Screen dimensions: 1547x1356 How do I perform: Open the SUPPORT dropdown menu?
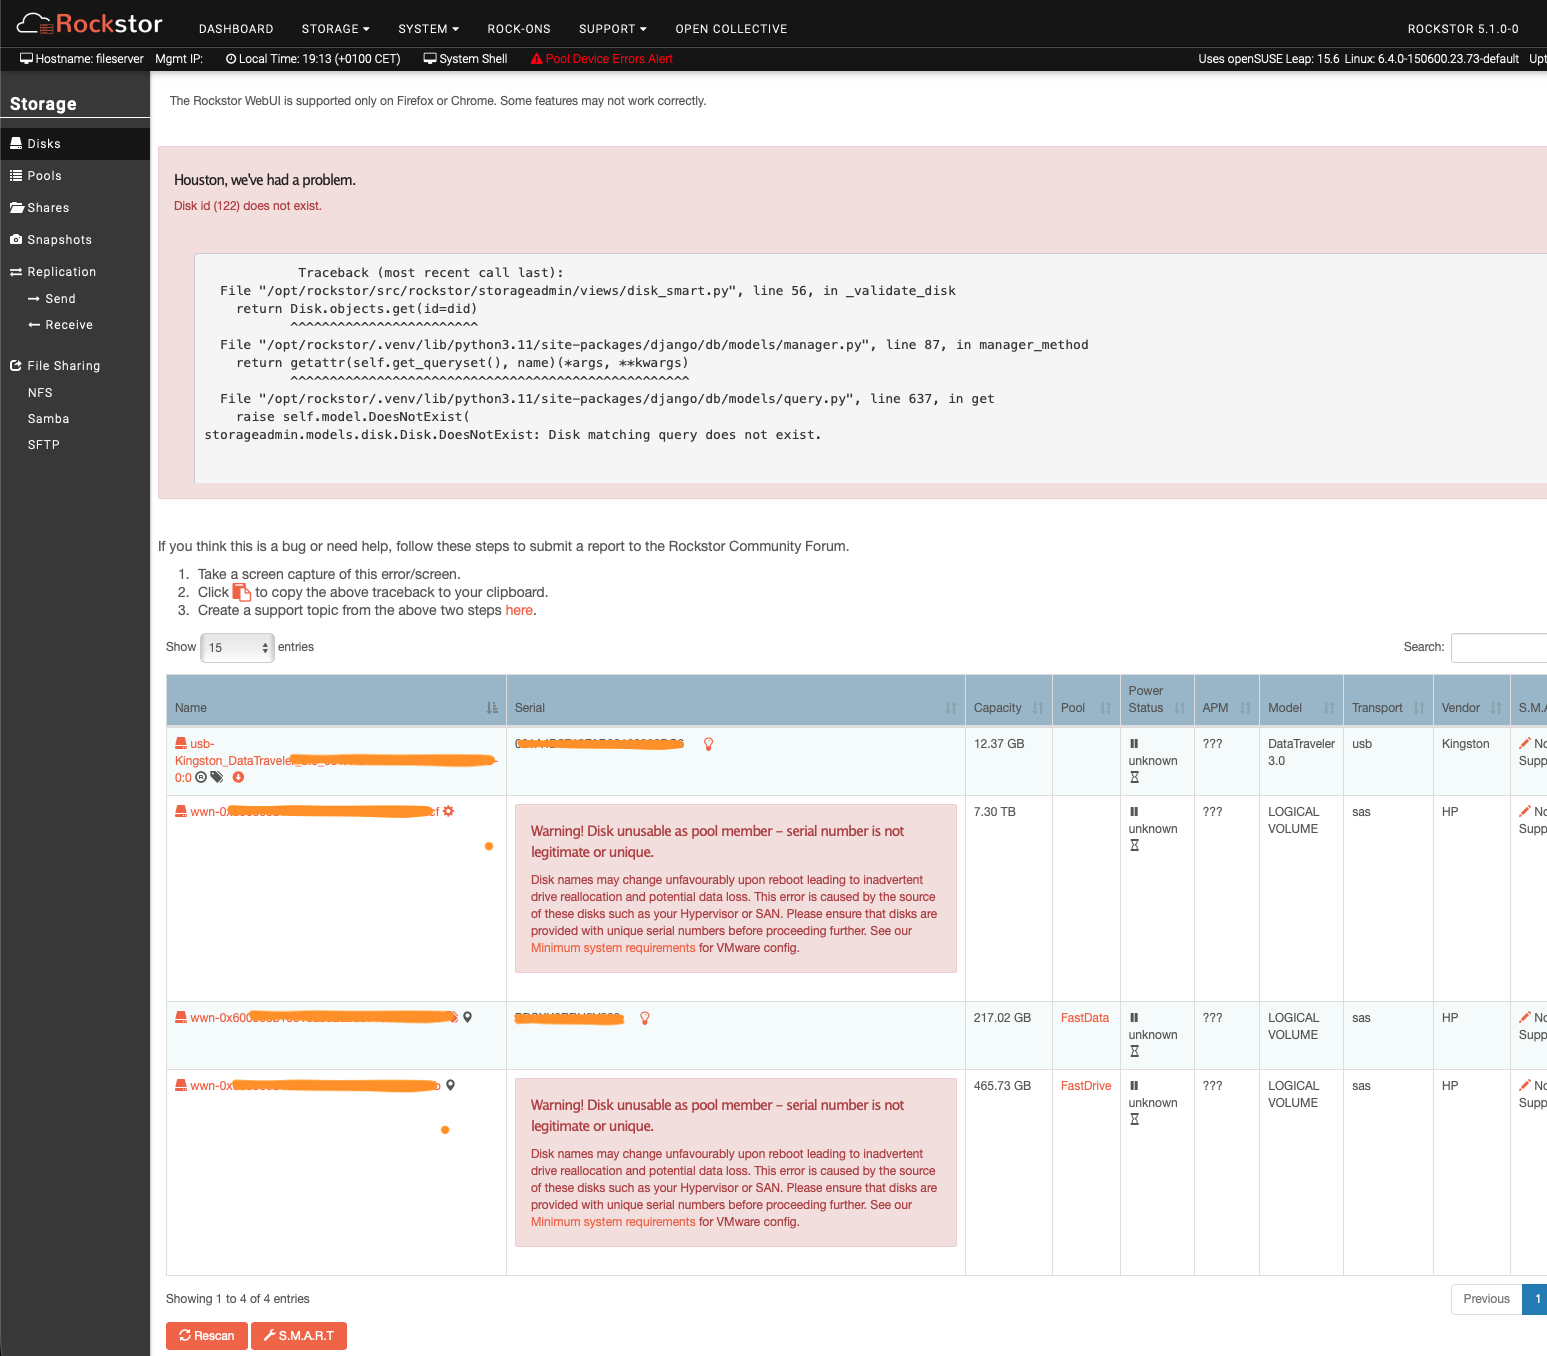point(612,29)
